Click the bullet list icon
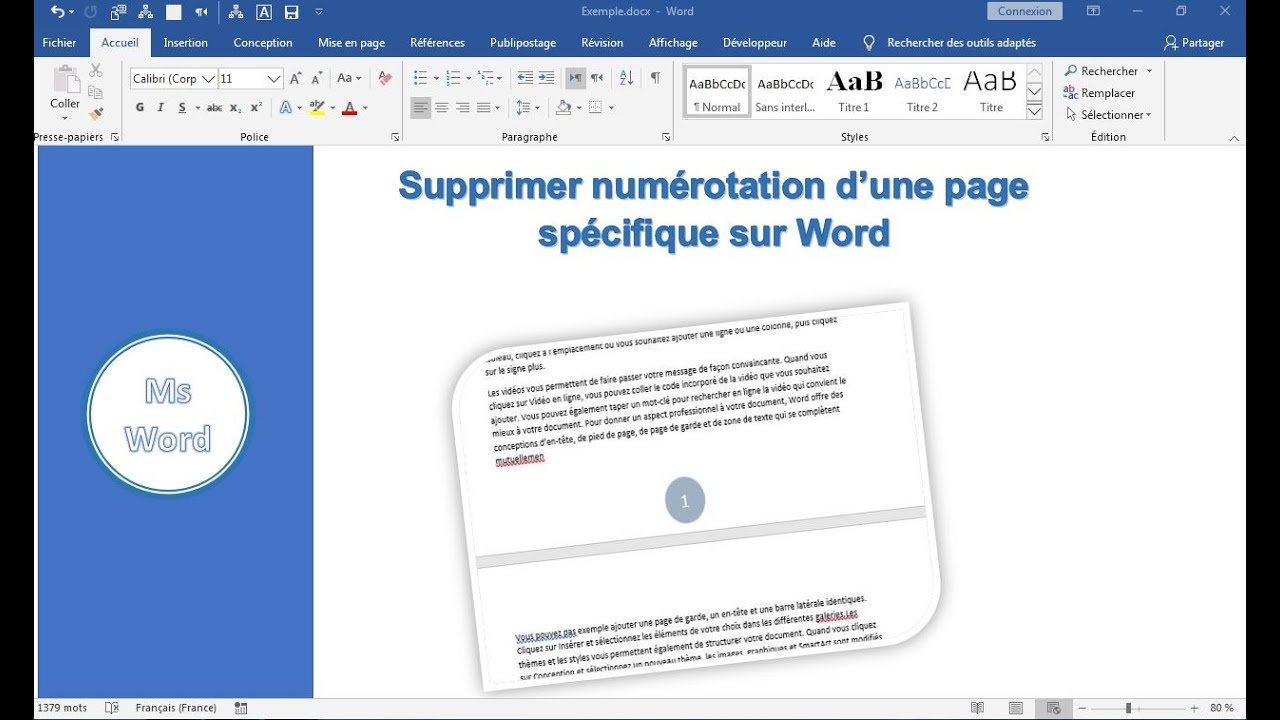The image size is (1280, 720). 420,78
